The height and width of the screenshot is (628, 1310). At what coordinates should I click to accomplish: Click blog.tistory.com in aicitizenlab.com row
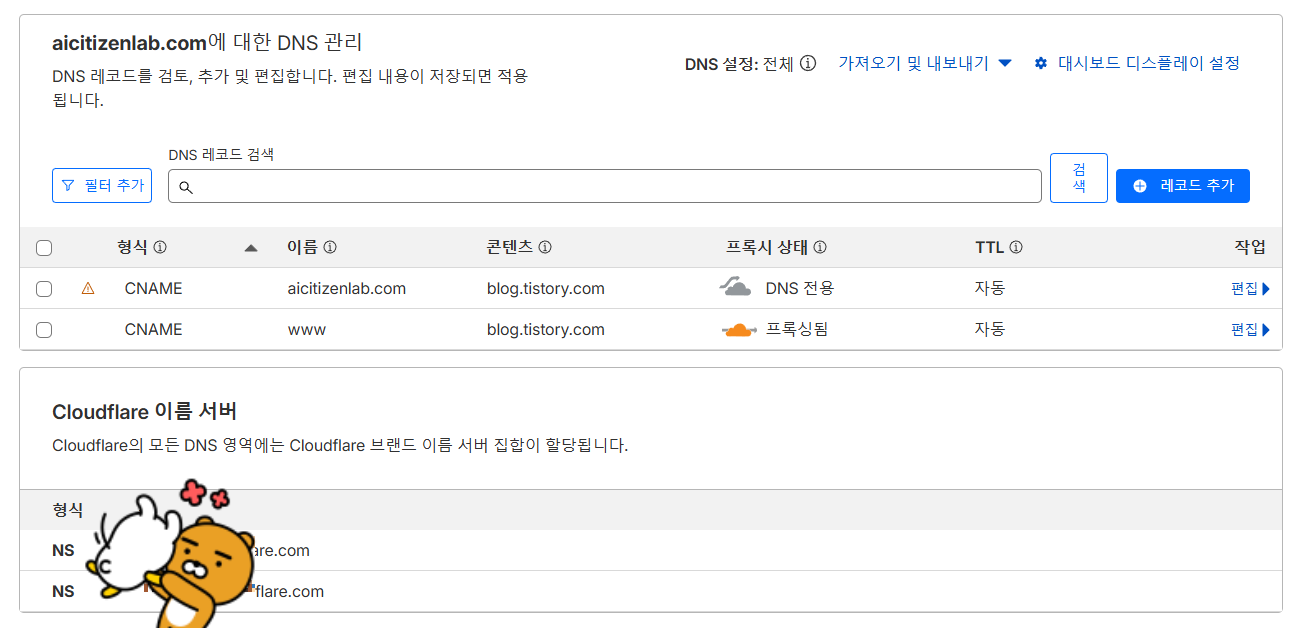[x=546, y=289]
